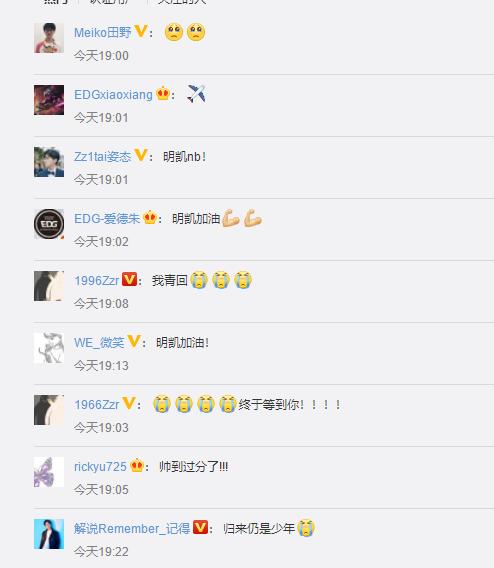Click the rickyu725 butterfly avatar
The image size is (494, 568).
49,472
